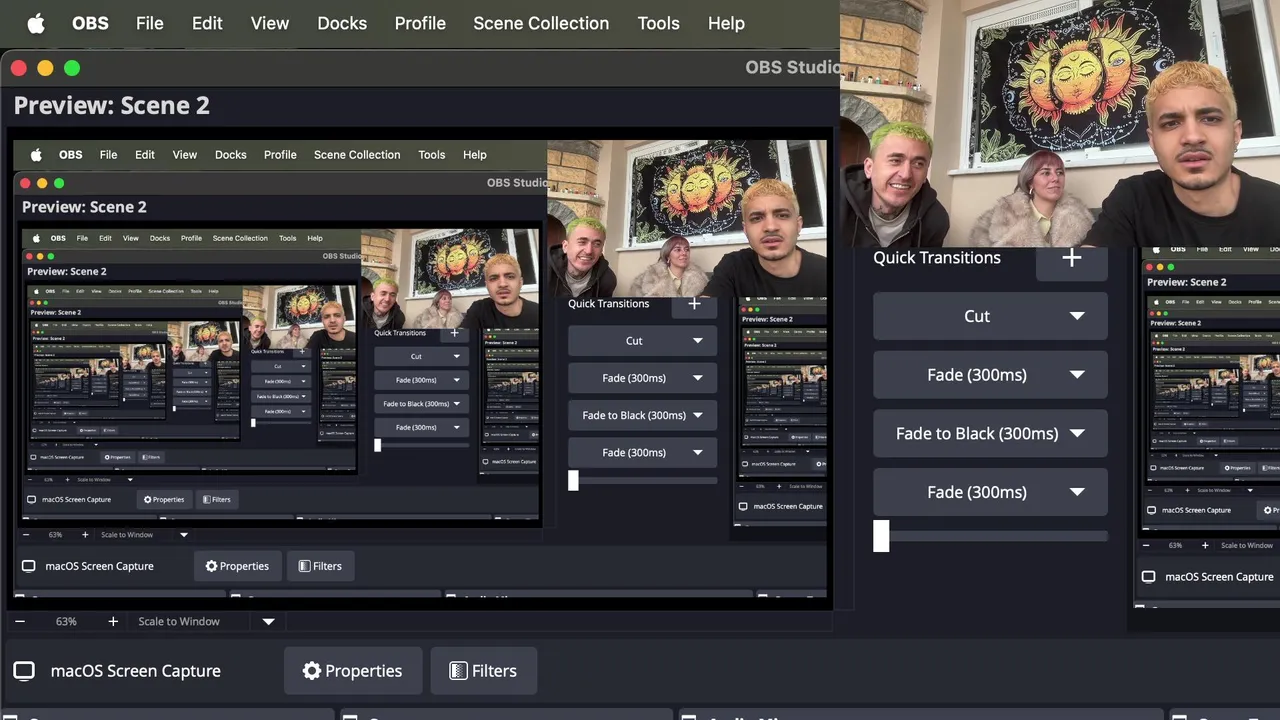
Task: Click the arrow on the large Fade to Black button
Action: (x=1077, y=433)
